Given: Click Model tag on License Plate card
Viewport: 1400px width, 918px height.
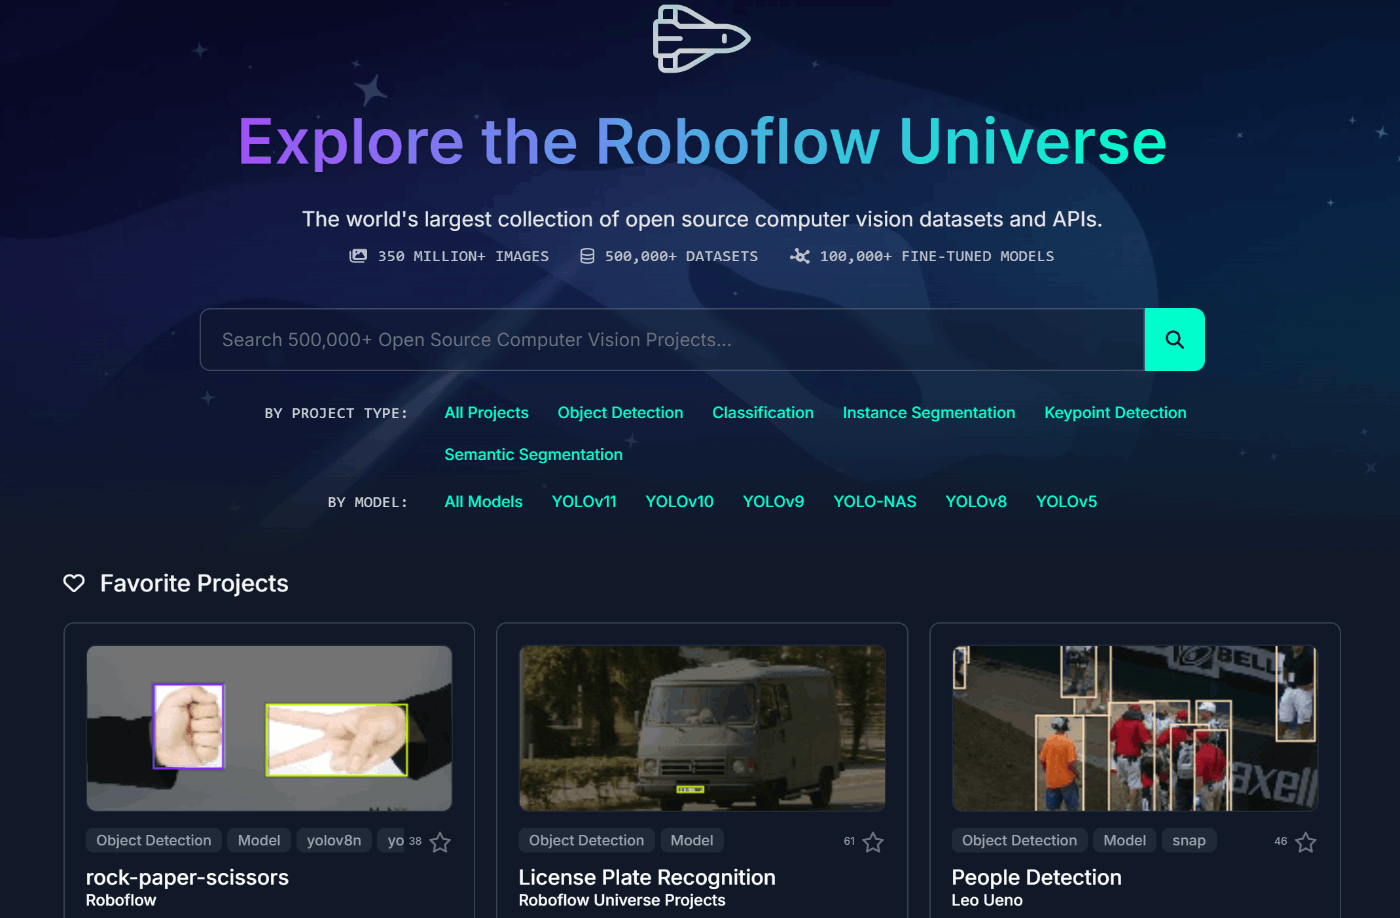Looking at the screenshot, I should tap(692, 841).
